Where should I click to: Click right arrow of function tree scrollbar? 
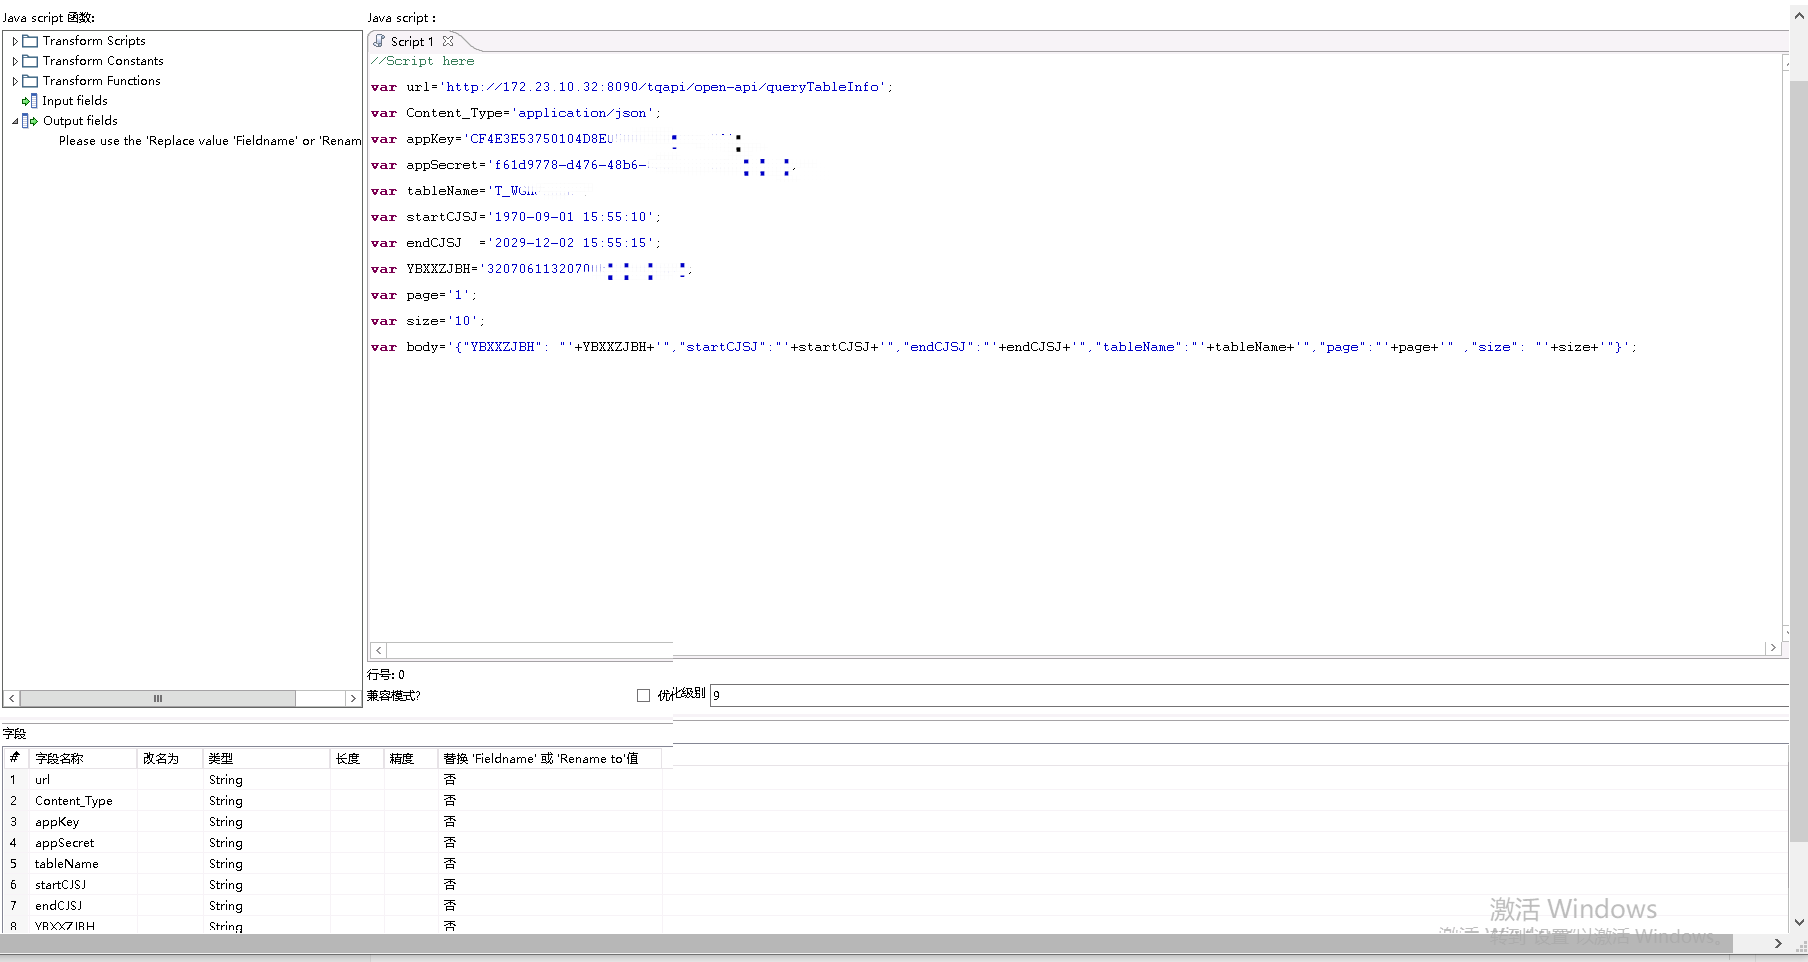click(x=353, y=698)
